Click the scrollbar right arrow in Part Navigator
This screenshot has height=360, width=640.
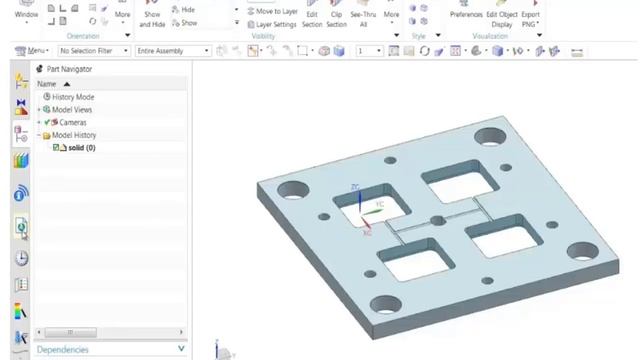[181, 332]
